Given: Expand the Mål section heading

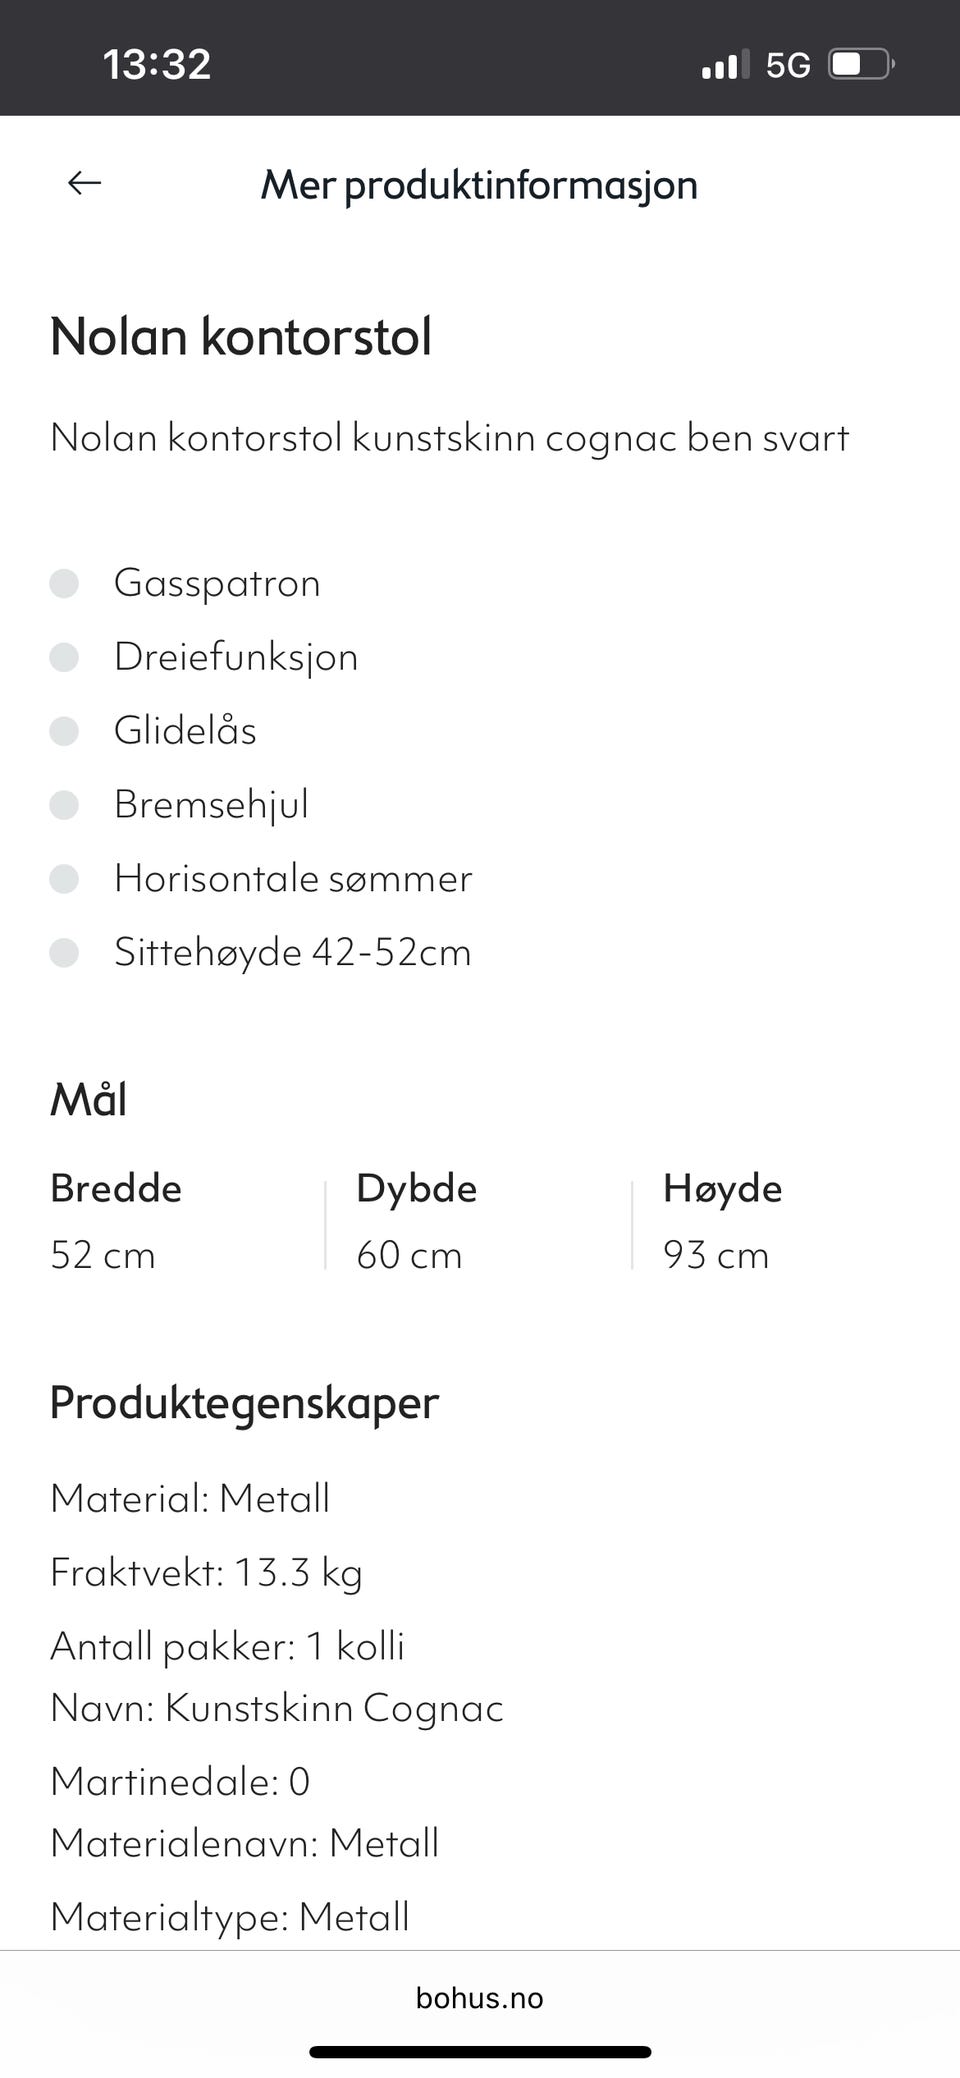Looking at the screenshot, I should tap(89, 1098).
